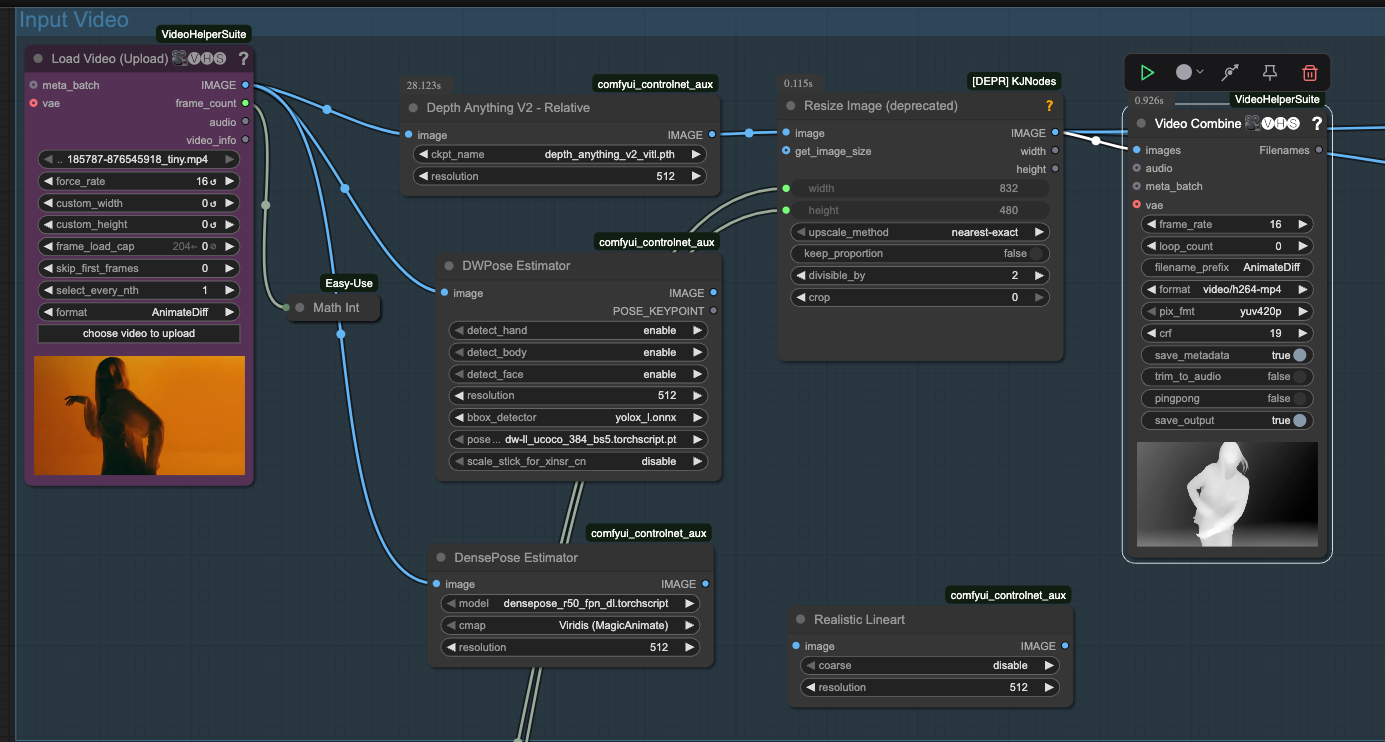The image size is (1385, 742).
Task: Collapse the DWPose Estimator node via its dot
Action: [x=448, y=266]
